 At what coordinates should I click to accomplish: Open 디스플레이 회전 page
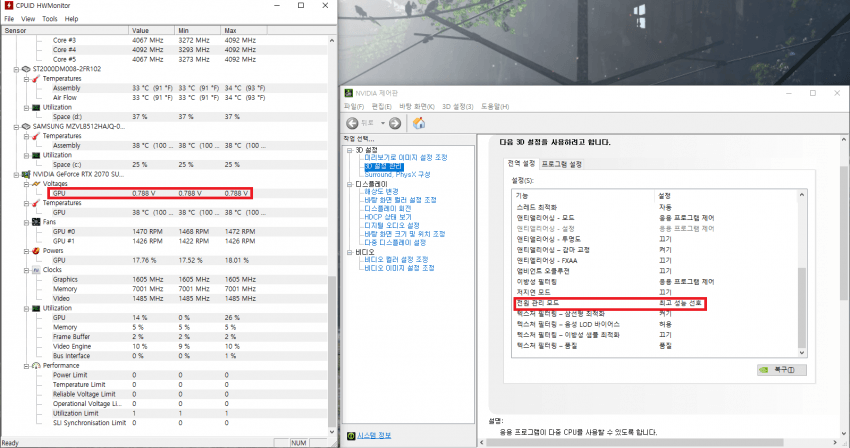388,208
